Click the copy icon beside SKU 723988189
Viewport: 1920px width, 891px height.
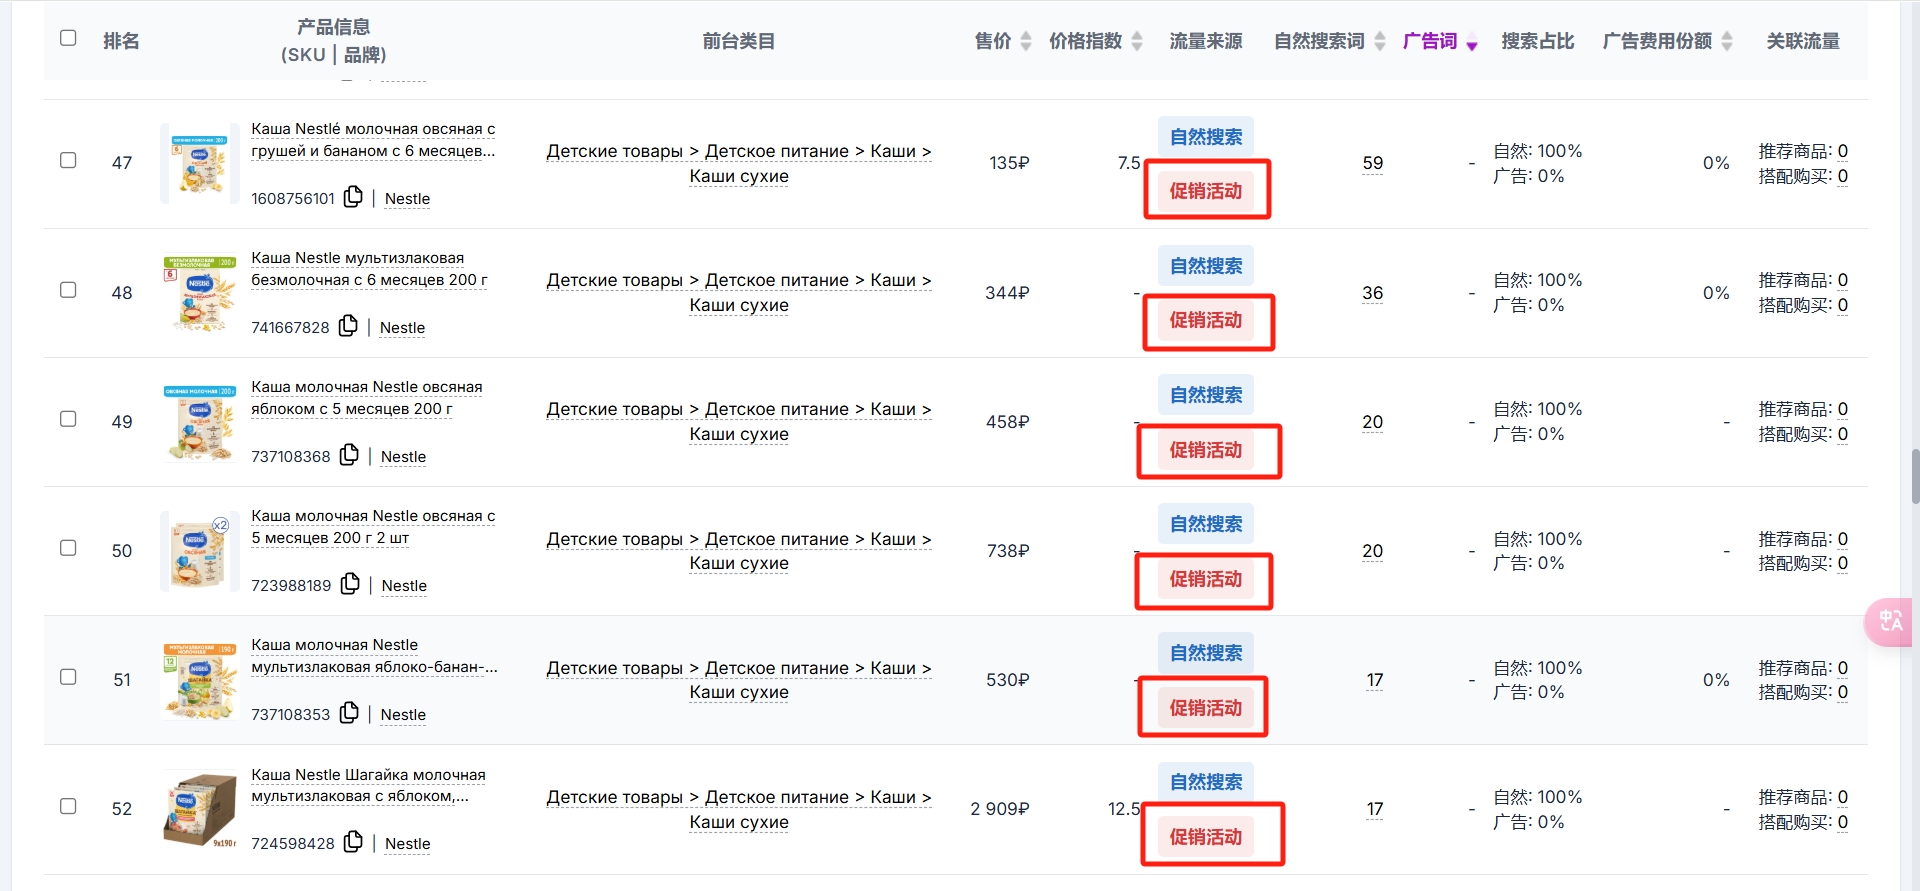(350, 584)
